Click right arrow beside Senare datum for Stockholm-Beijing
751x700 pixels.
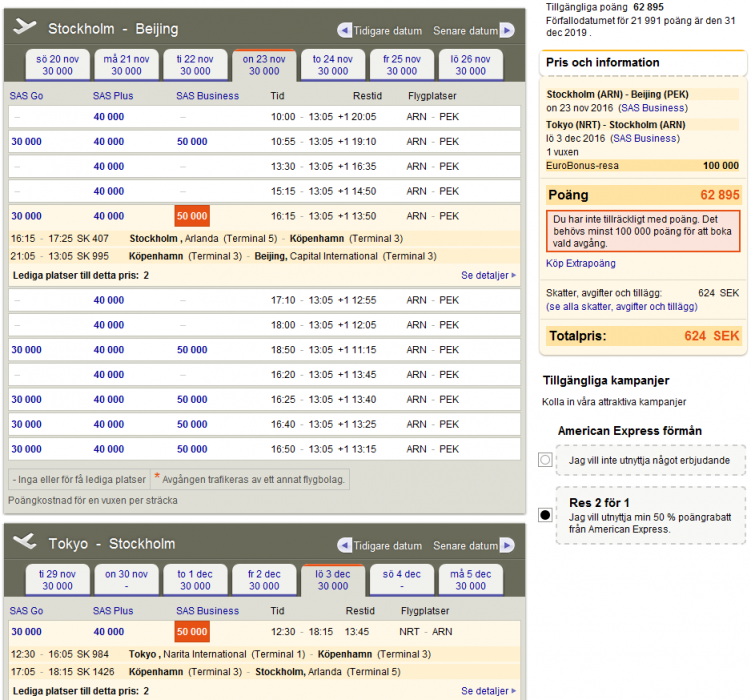pyautogui.click(x=507, y=30)
